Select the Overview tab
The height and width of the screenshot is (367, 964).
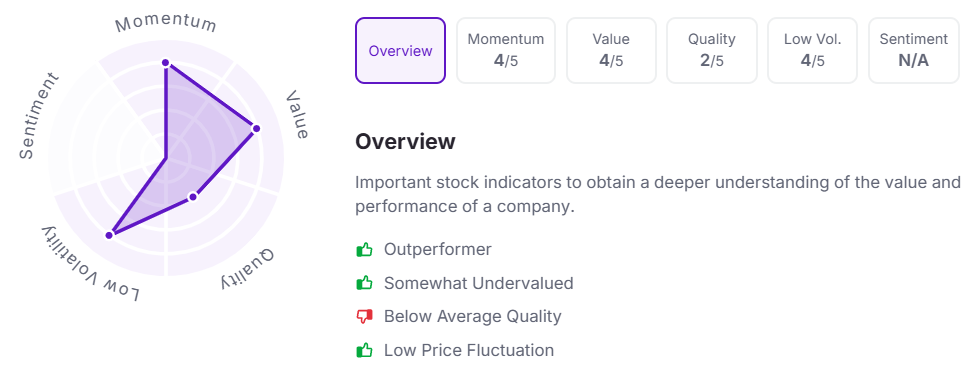(400, 50)
